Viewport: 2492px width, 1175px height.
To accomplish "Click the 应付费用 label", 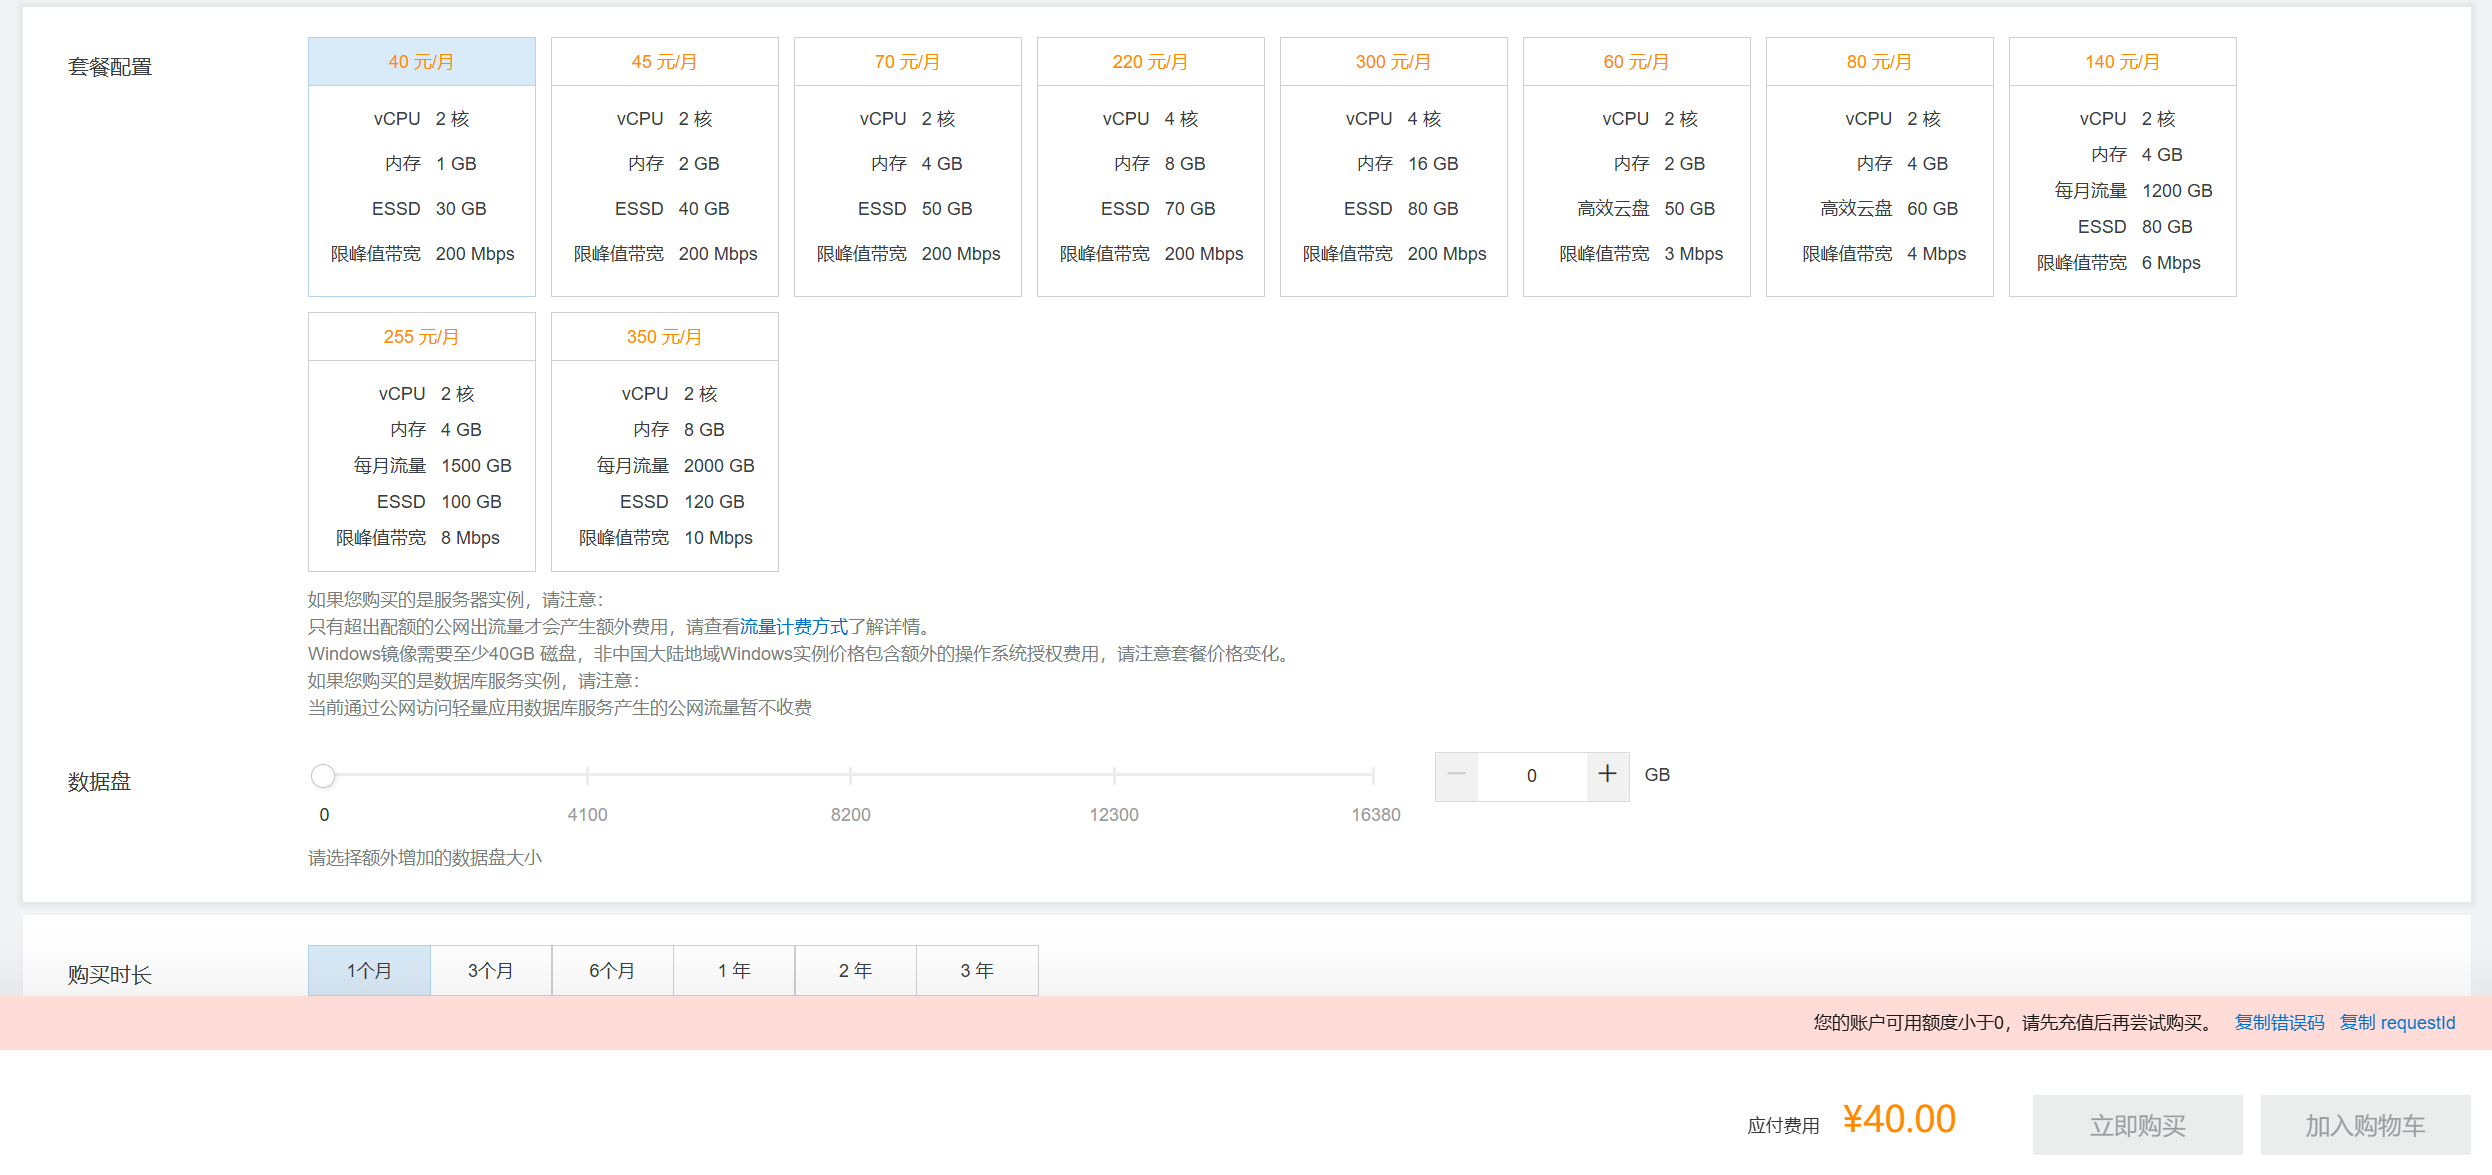I will coord(1783,1126).
